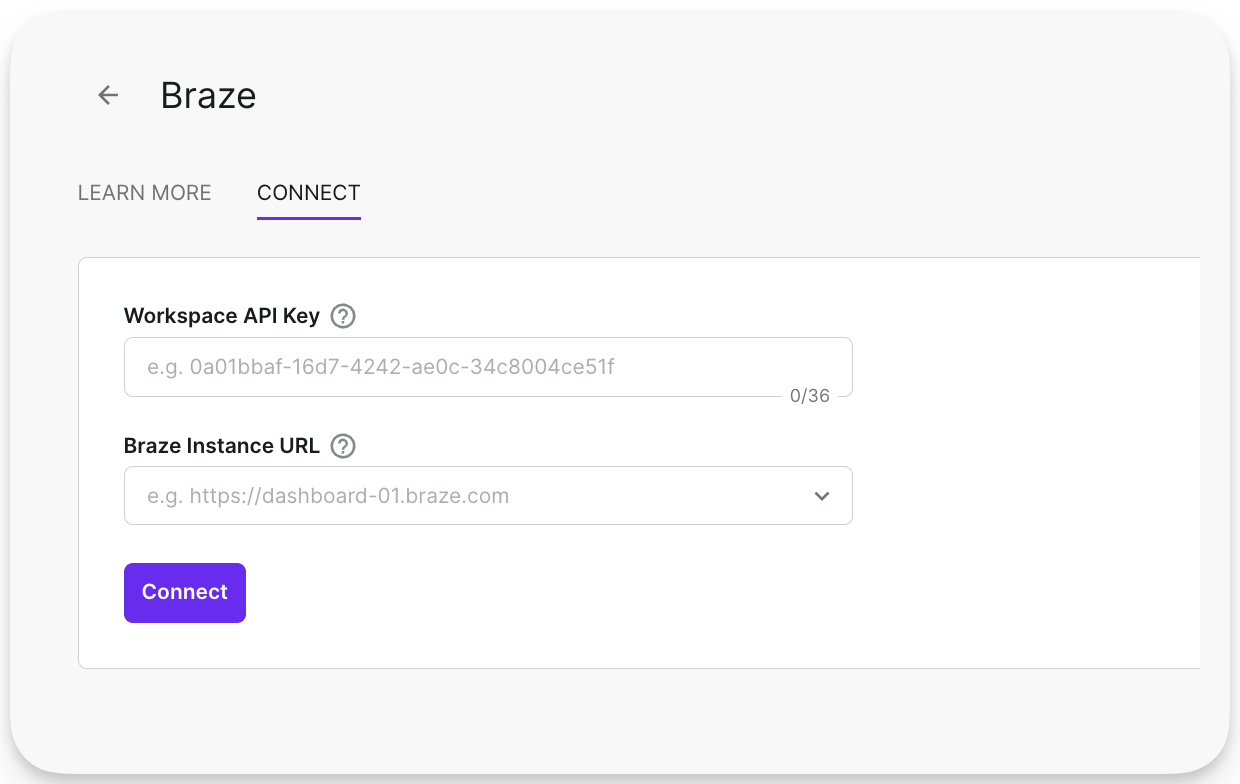Select the CONNECT tab
Image resolution: width=1240 pixels, height=784 pixels.
pos(308,192)
